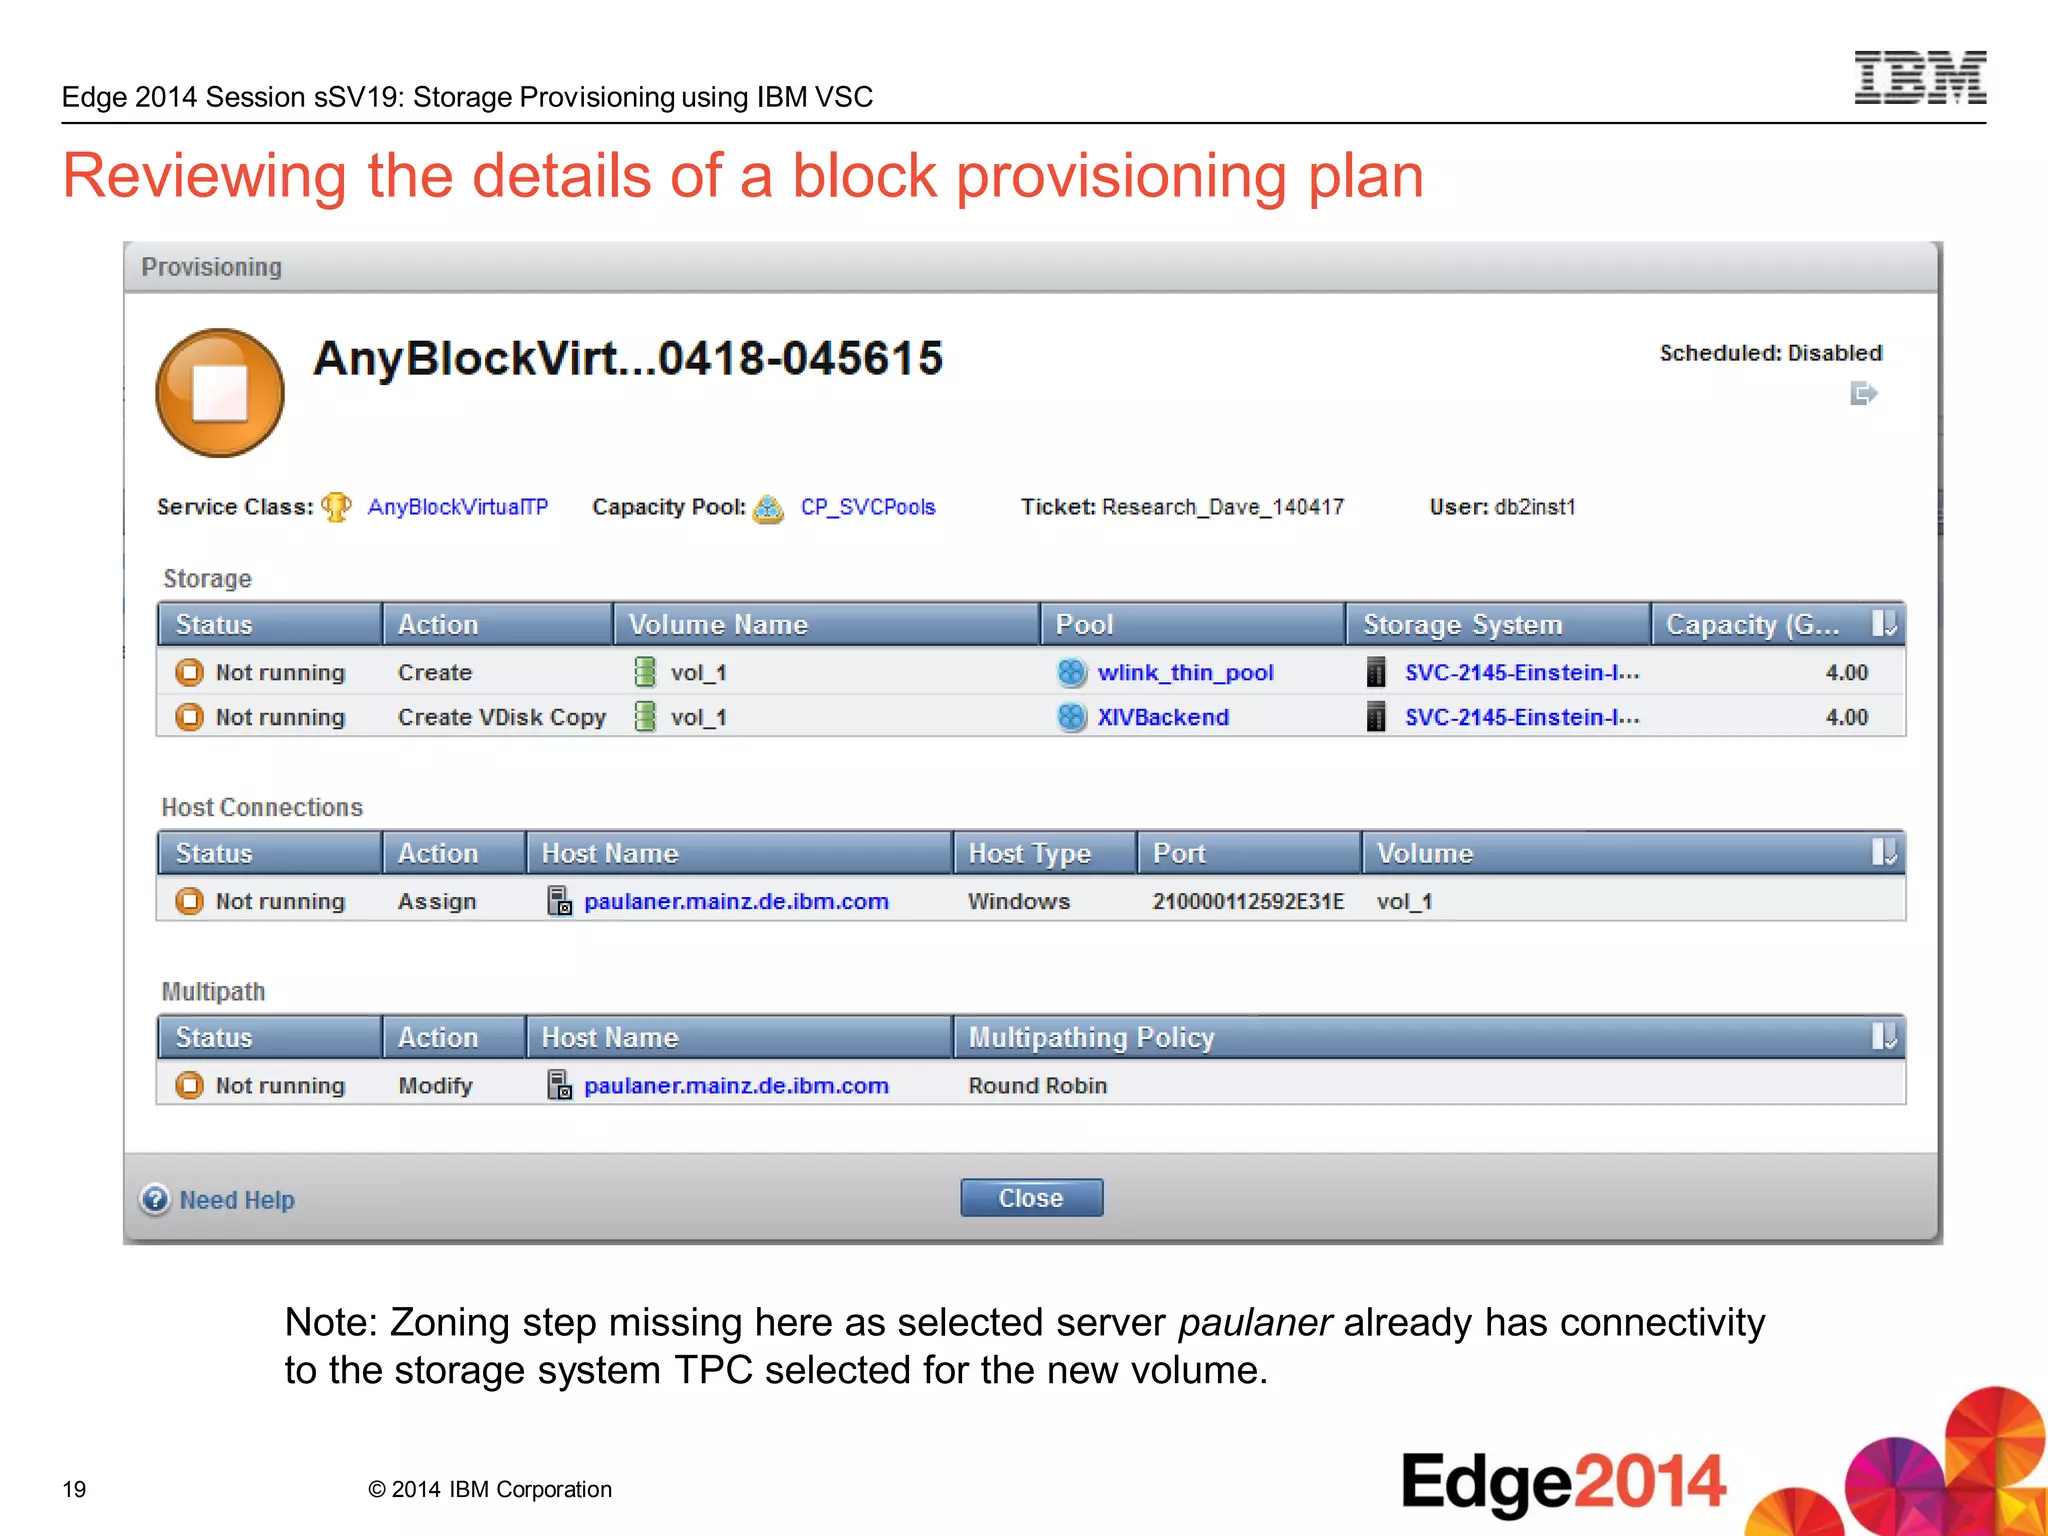Click host icon in Modify row
This screenshot has height=1536, width=2048.
click(x=559, y=1085)
